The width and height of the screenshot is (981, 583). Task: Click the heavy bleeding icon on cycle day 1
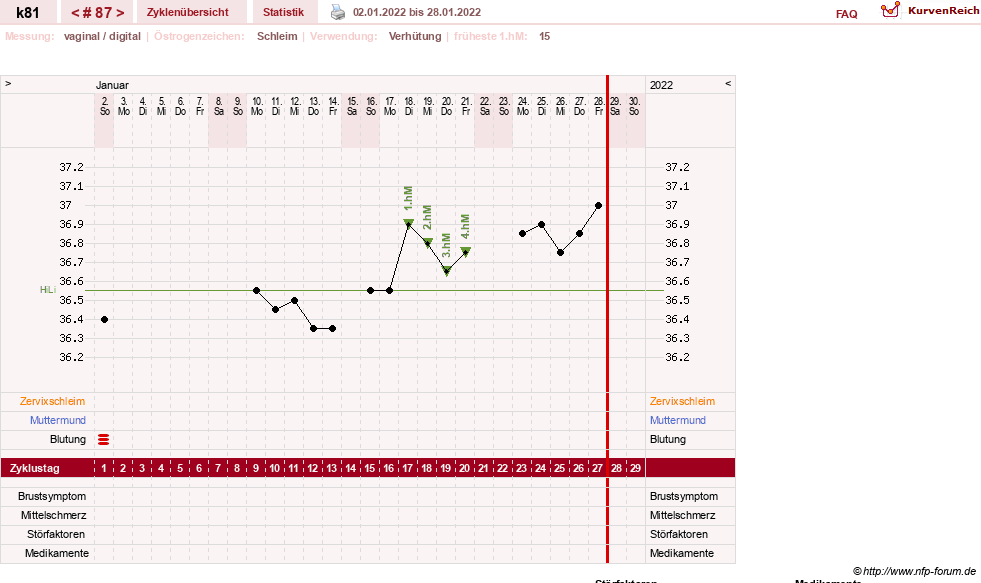click(x=104, y=440)
